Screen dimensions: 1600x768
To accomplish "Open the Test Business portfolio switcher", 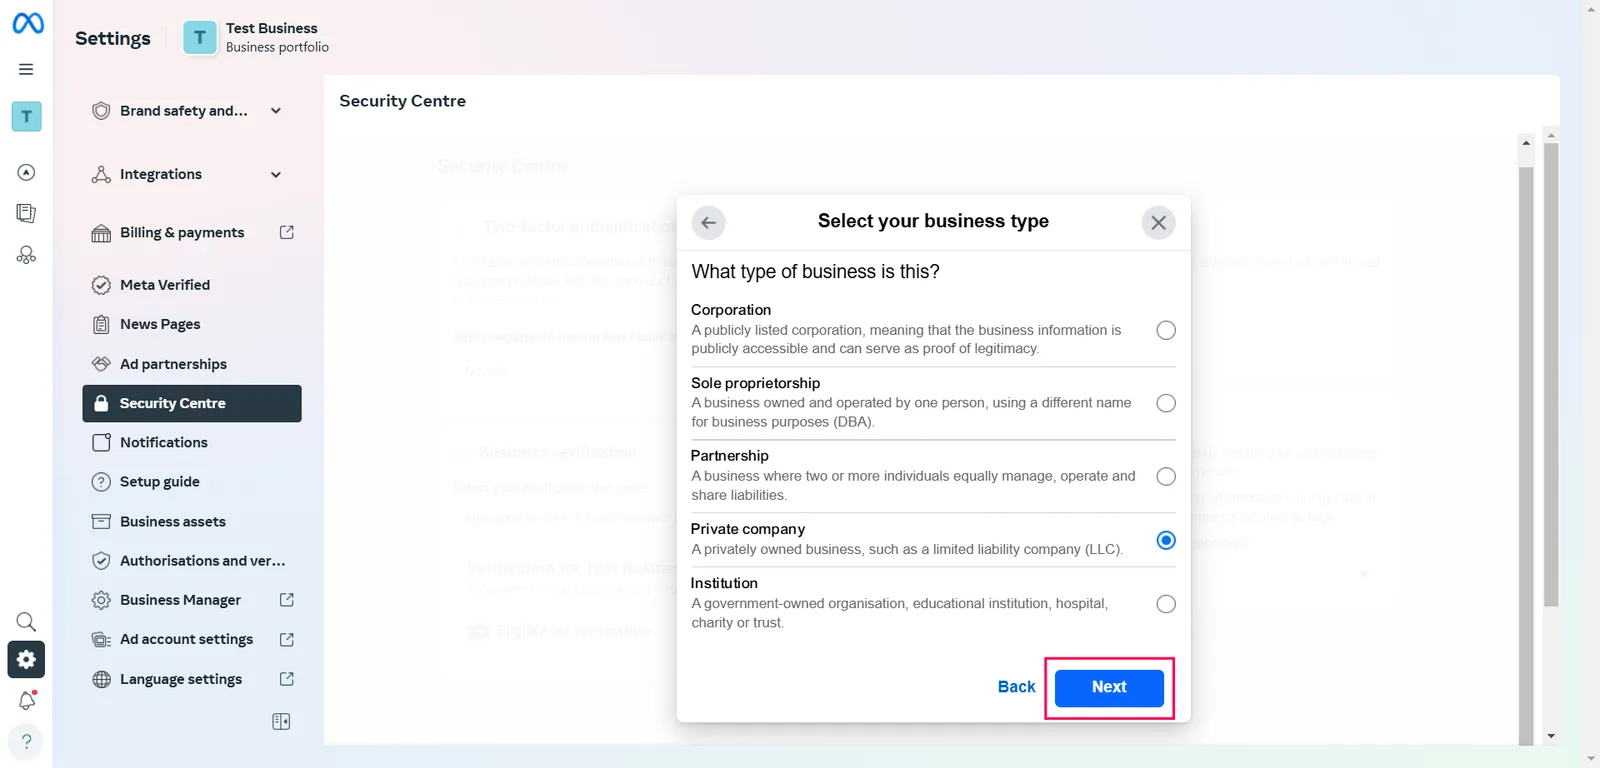I will coord(257,38).
